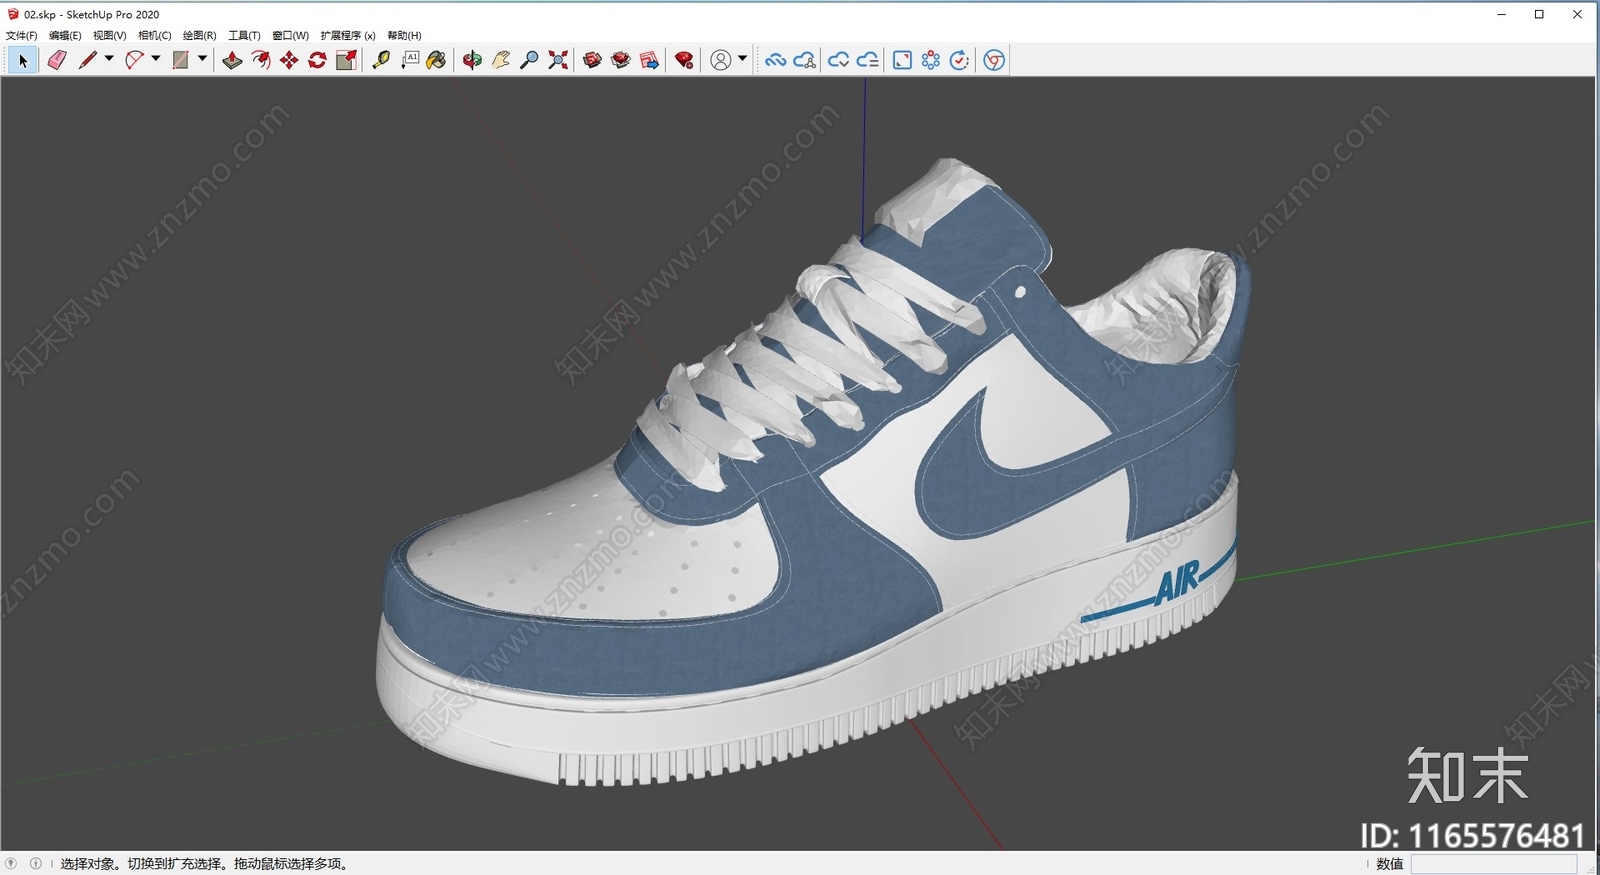Select the Arc tool
This screenshot has height=875, width=1600.
click(x=135, y=61)
